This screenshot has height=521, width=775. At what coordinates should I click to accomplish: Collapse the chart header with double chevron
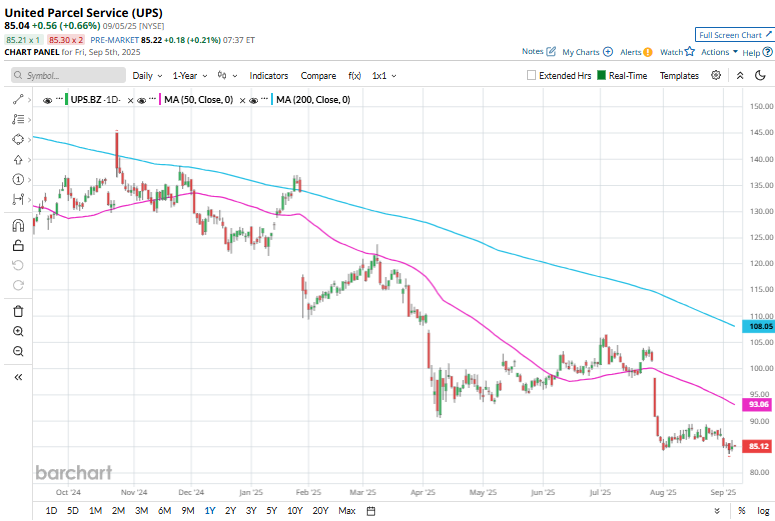point(740,76)
